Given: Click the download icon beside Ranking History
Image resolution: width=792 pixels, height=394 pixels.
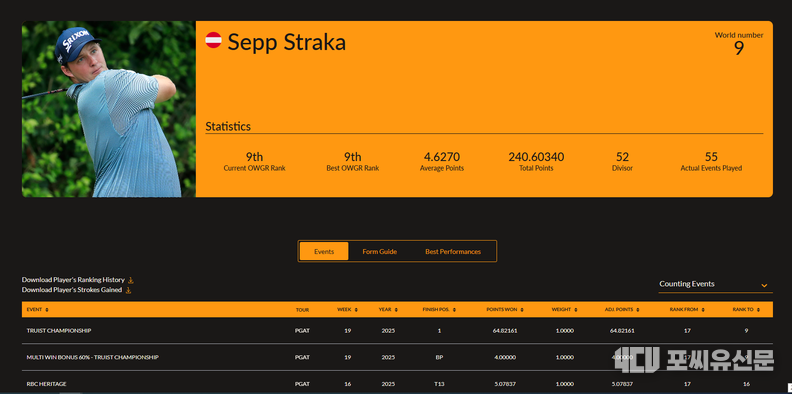Looking at the screenshot, I should 130,280.
